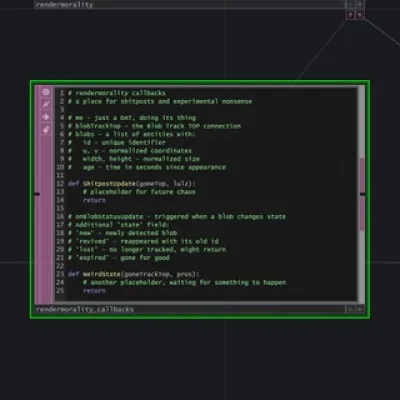The width and height of the screenshot is (400, 400).
Task: Activate viewer with plus icon on rendermorality_callbacks
Action: [x=360, y=310]
